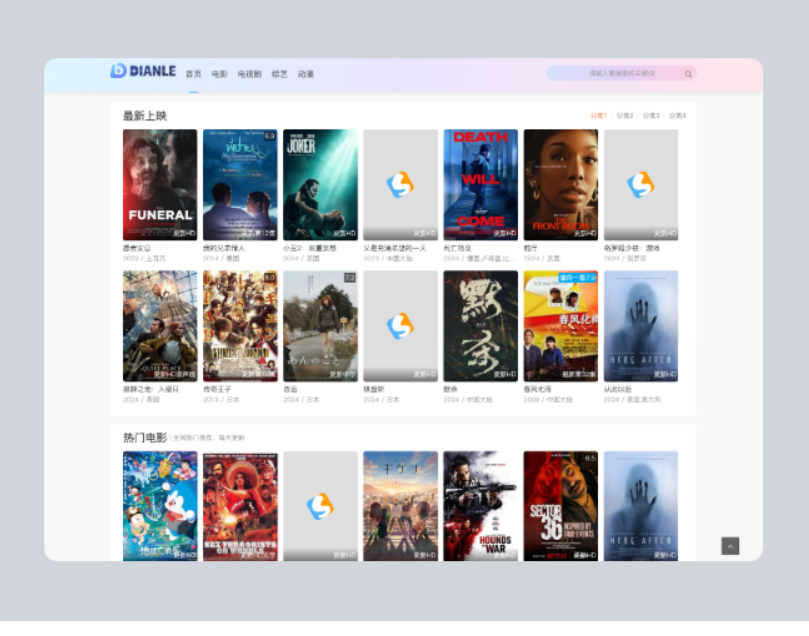Image resolution: width=809 pixels, height=636 pixels.
Task: Open the 传奇王子 poster image
Action: [240, 326]
